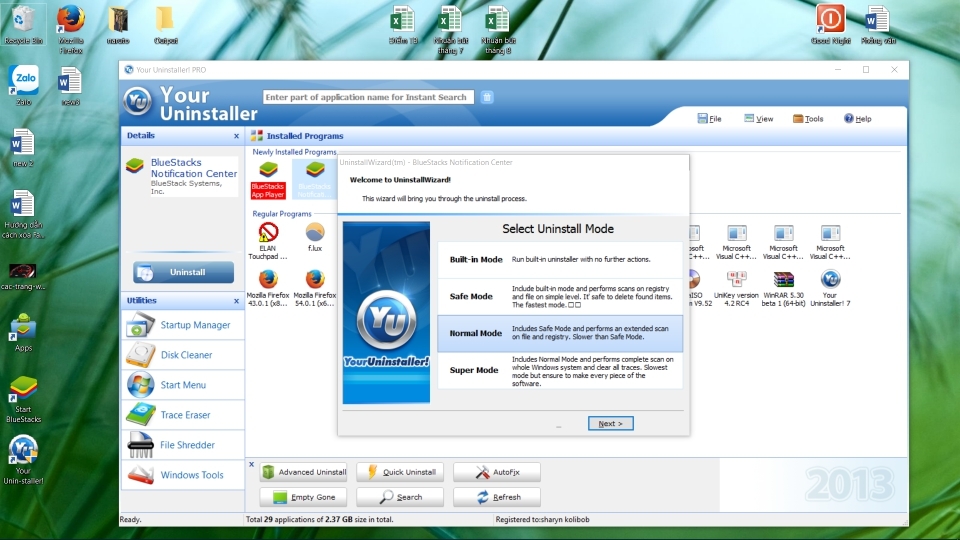Viewport: 960px width, 540px height.
Task: Launch the File Shredder utility
Action: [x=183, y=444]
